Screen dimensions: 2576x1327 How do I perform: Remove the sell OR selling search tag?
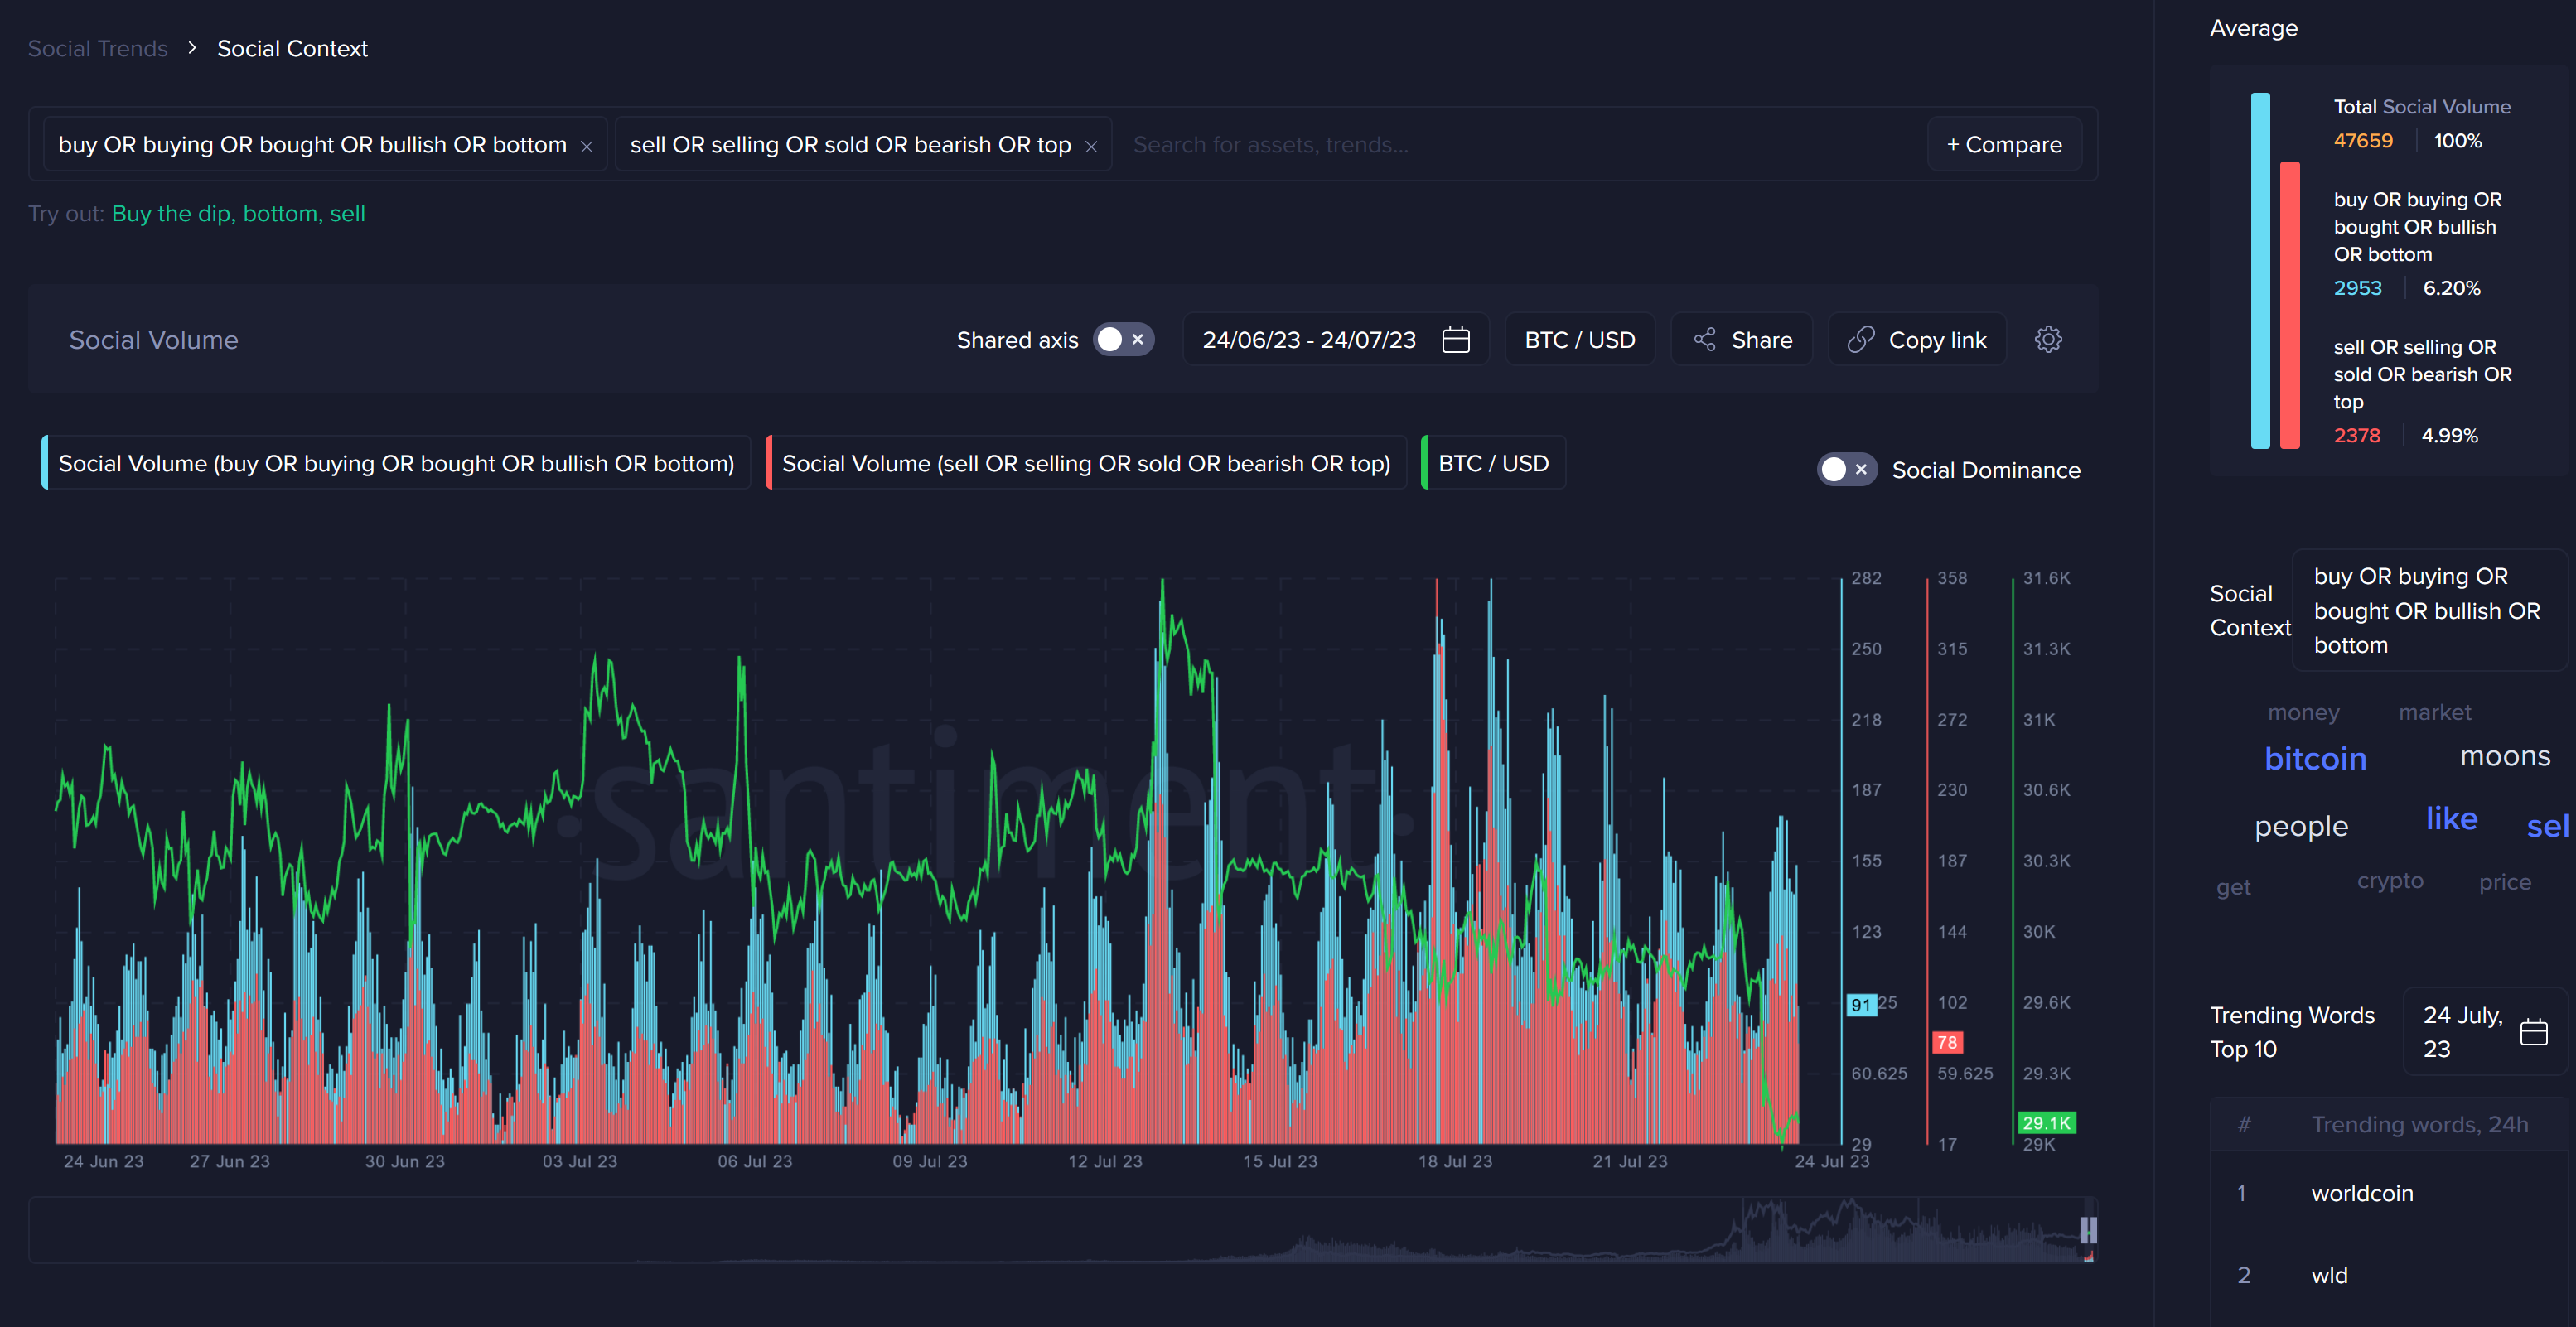(1091, 147)
